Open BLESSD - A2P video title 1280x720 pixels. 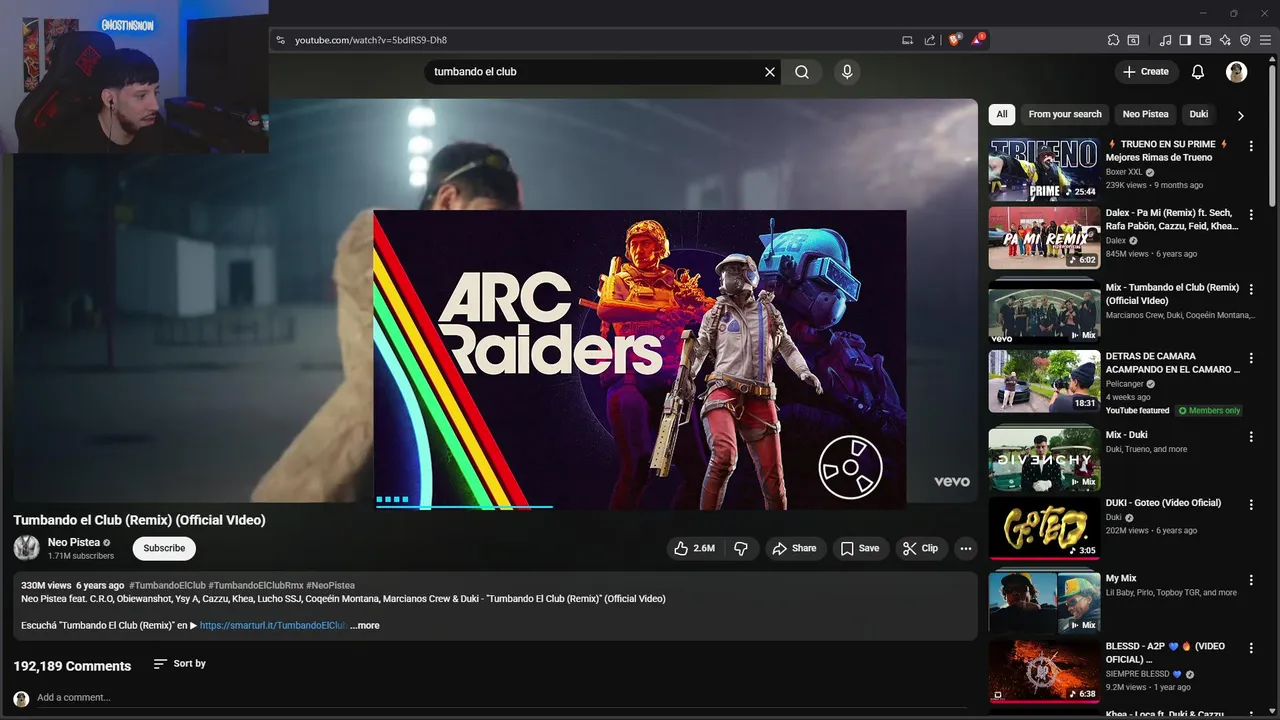(1165, 653)
